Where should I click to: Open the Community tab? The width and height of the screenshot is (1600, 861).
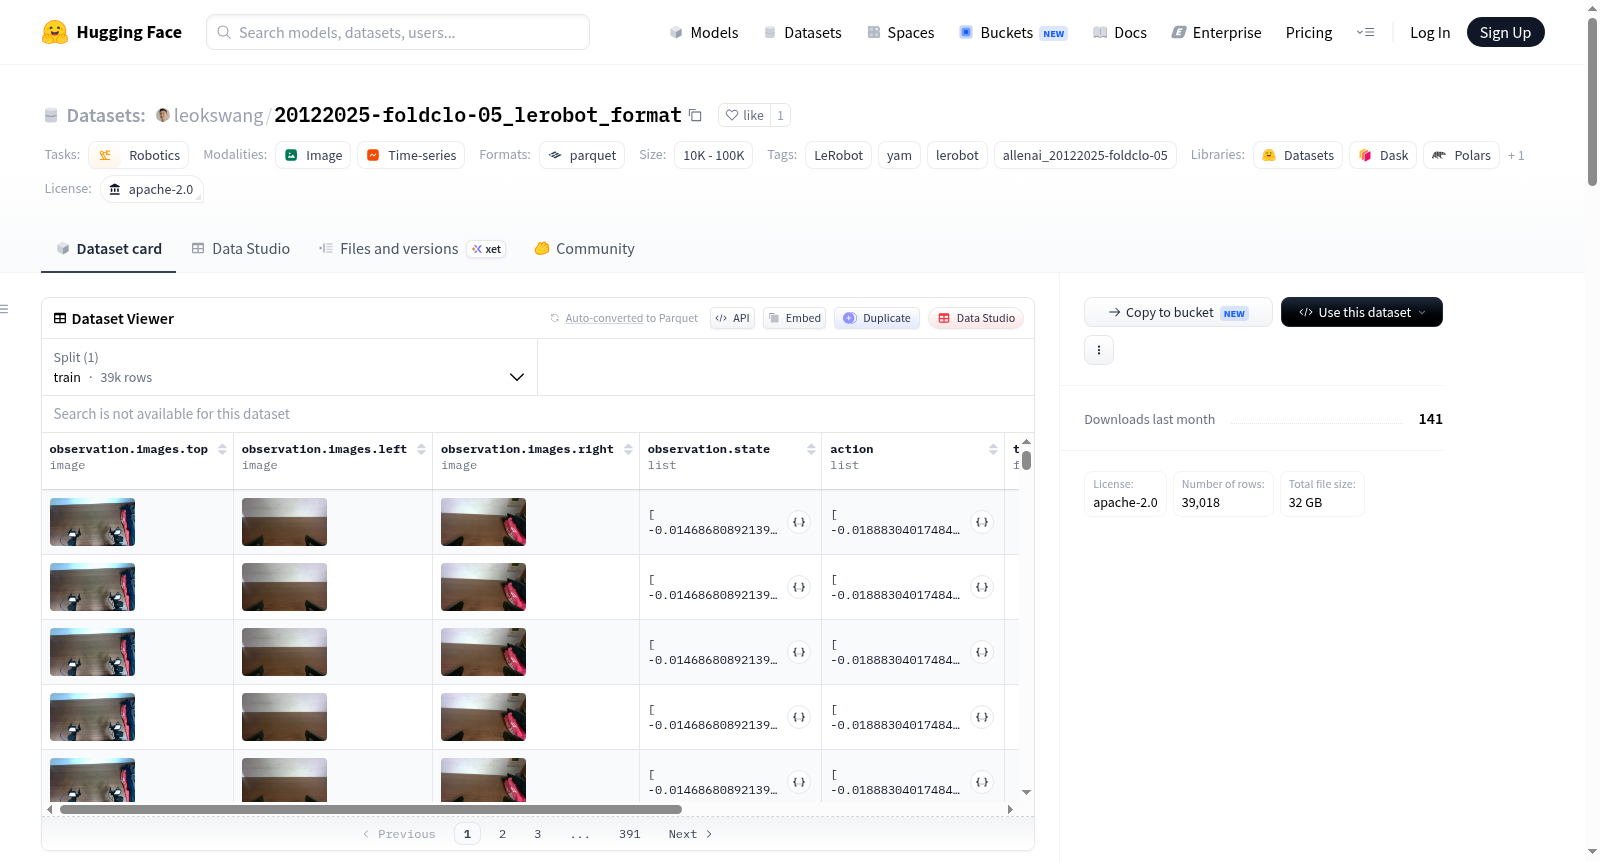click(x=584, y=249)
